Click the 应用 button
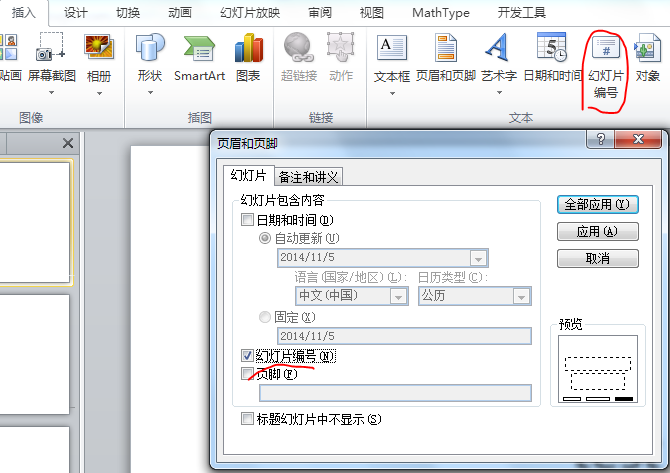This screenshot has width=670, height=473. pyautogui.click(x=597, y=232)
